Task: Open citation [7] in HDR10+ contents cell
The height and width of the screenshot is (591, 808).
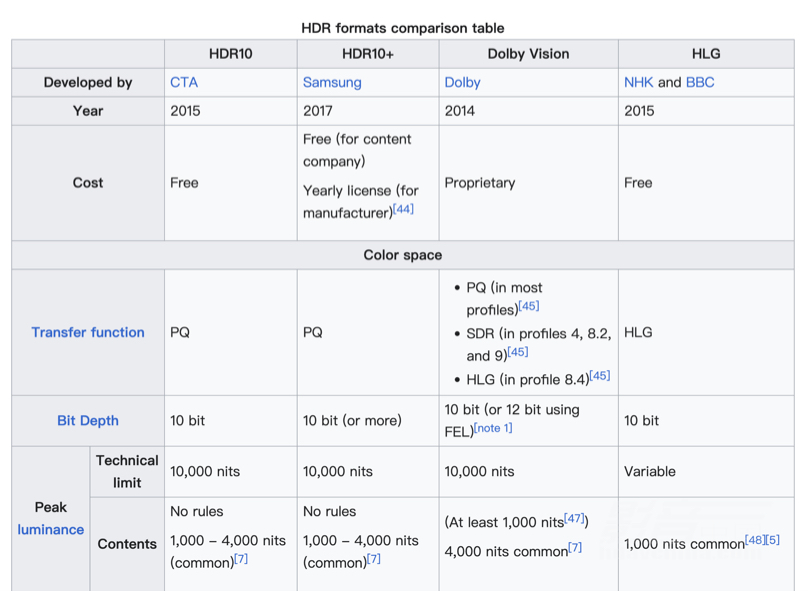Action: point(374,559)
